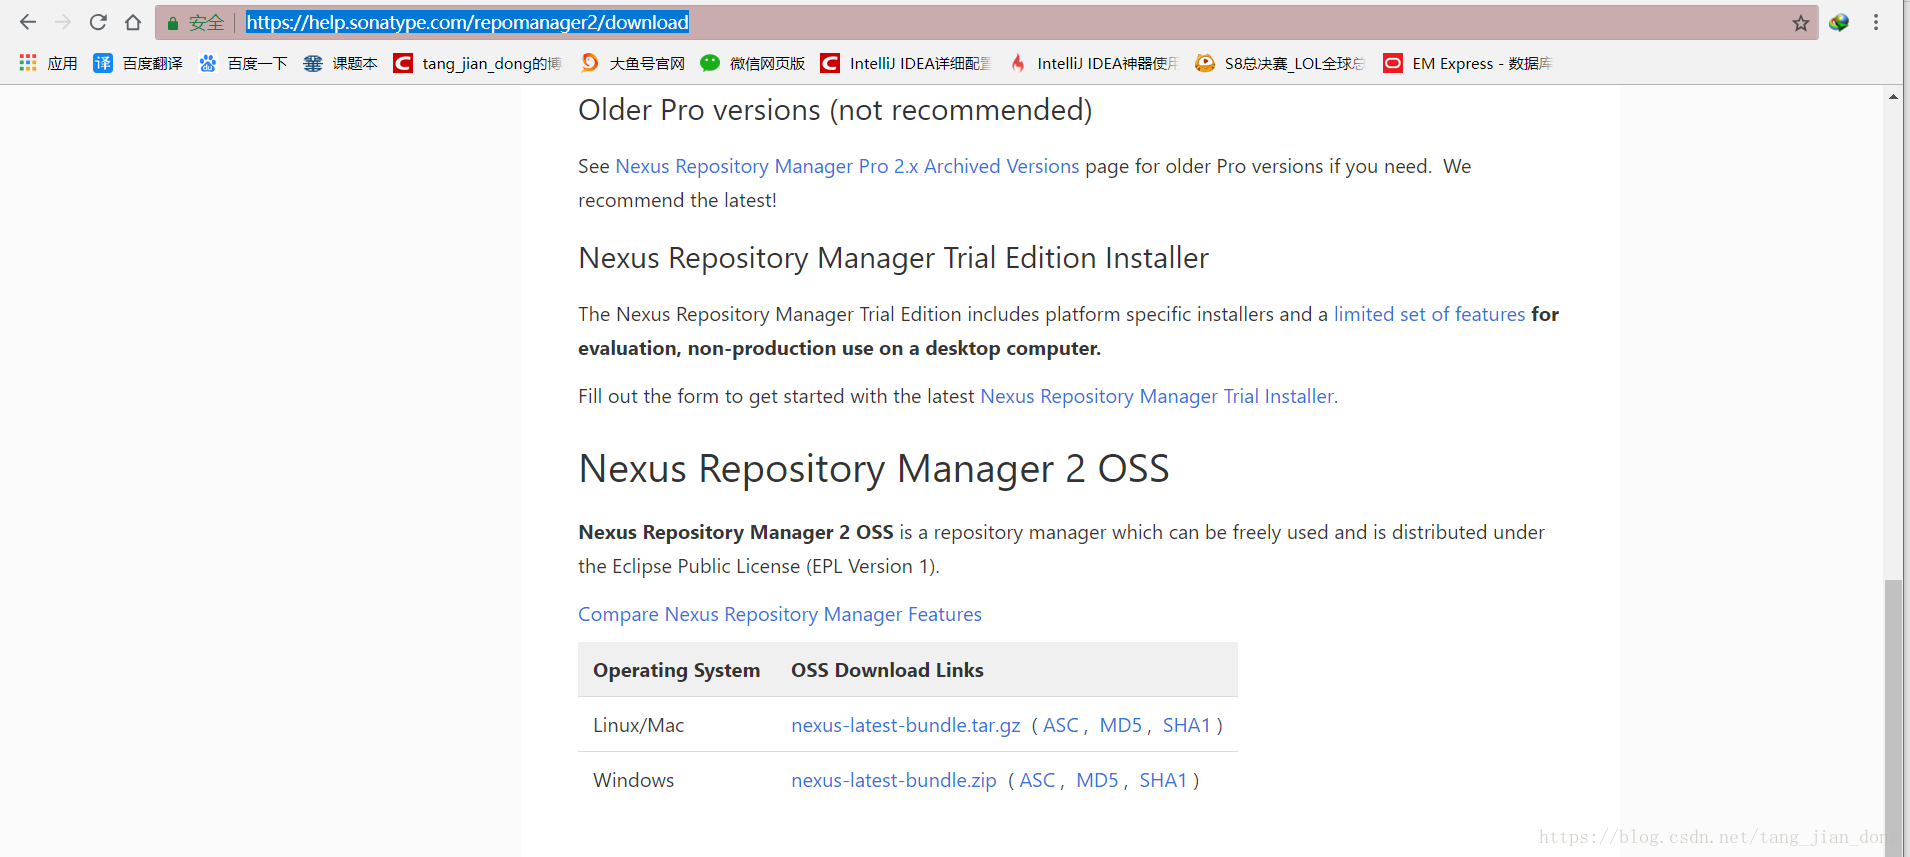Click the Older Pro versions heading

(x=835, y=110)
